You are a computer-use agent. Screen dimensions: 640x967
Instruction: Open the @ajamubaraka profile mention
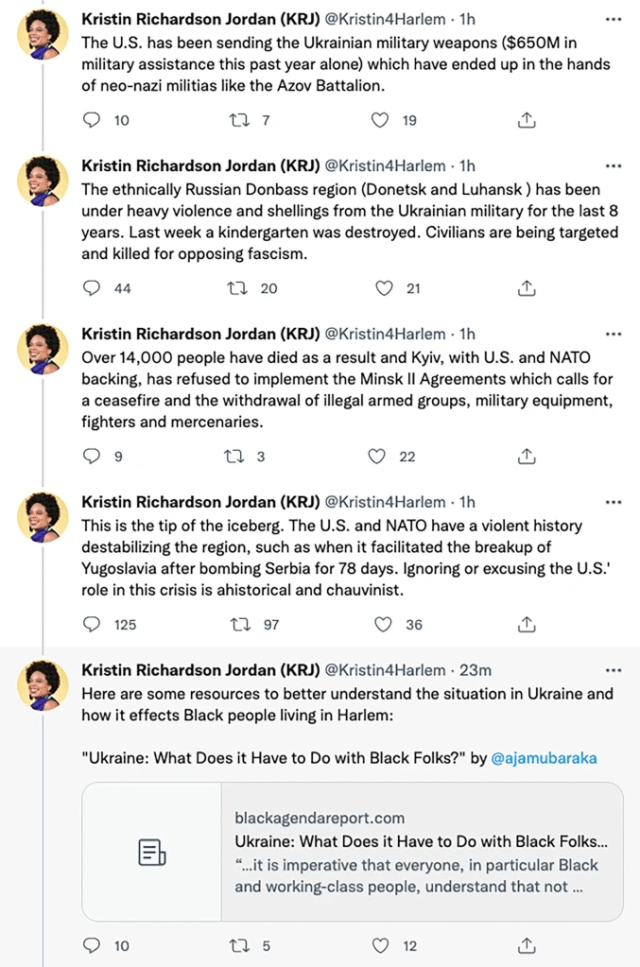coord(544,758)
